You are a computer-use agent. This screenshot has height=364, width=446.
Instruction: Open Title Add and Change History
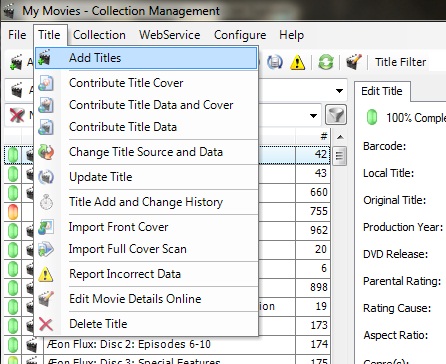point(146,202)
